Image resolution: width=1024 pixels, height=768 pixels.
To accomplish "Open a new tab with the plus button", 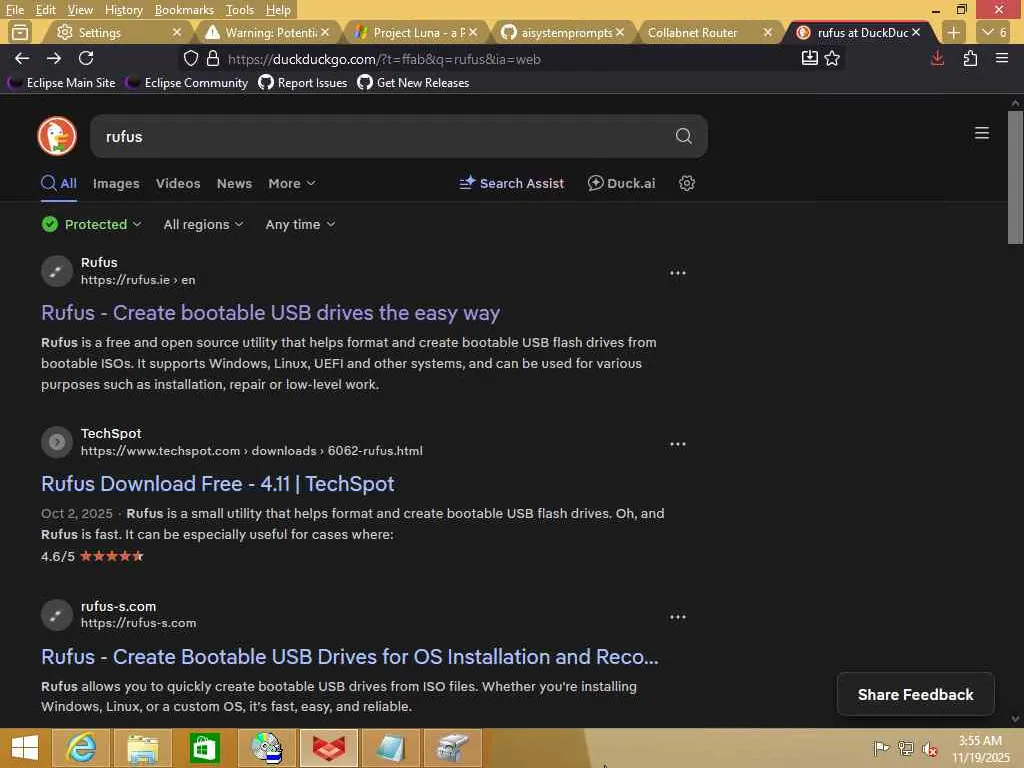I will click(953, 32).
